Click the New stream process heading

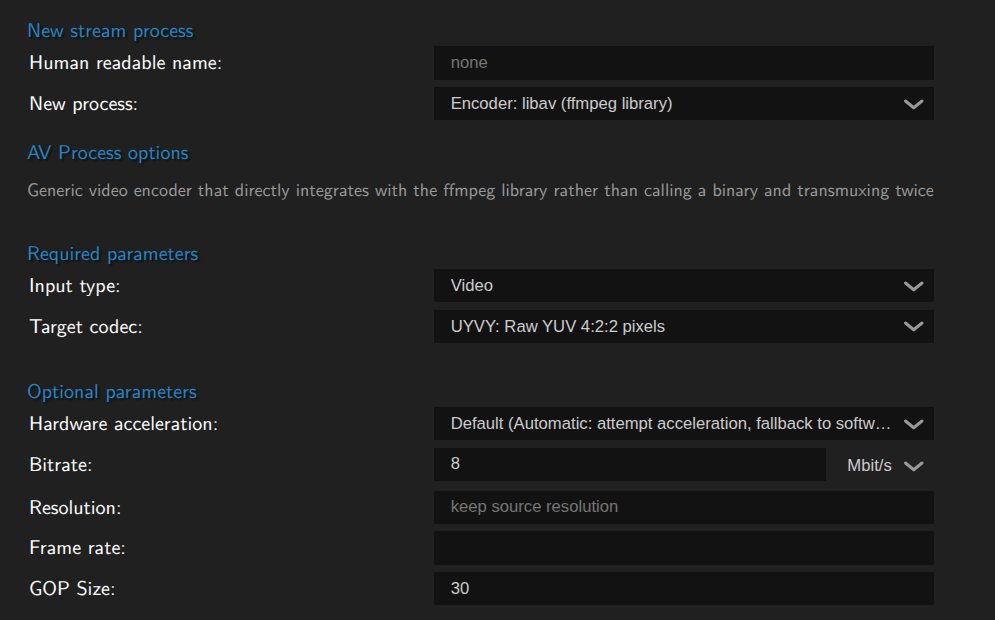click(110, 31)
